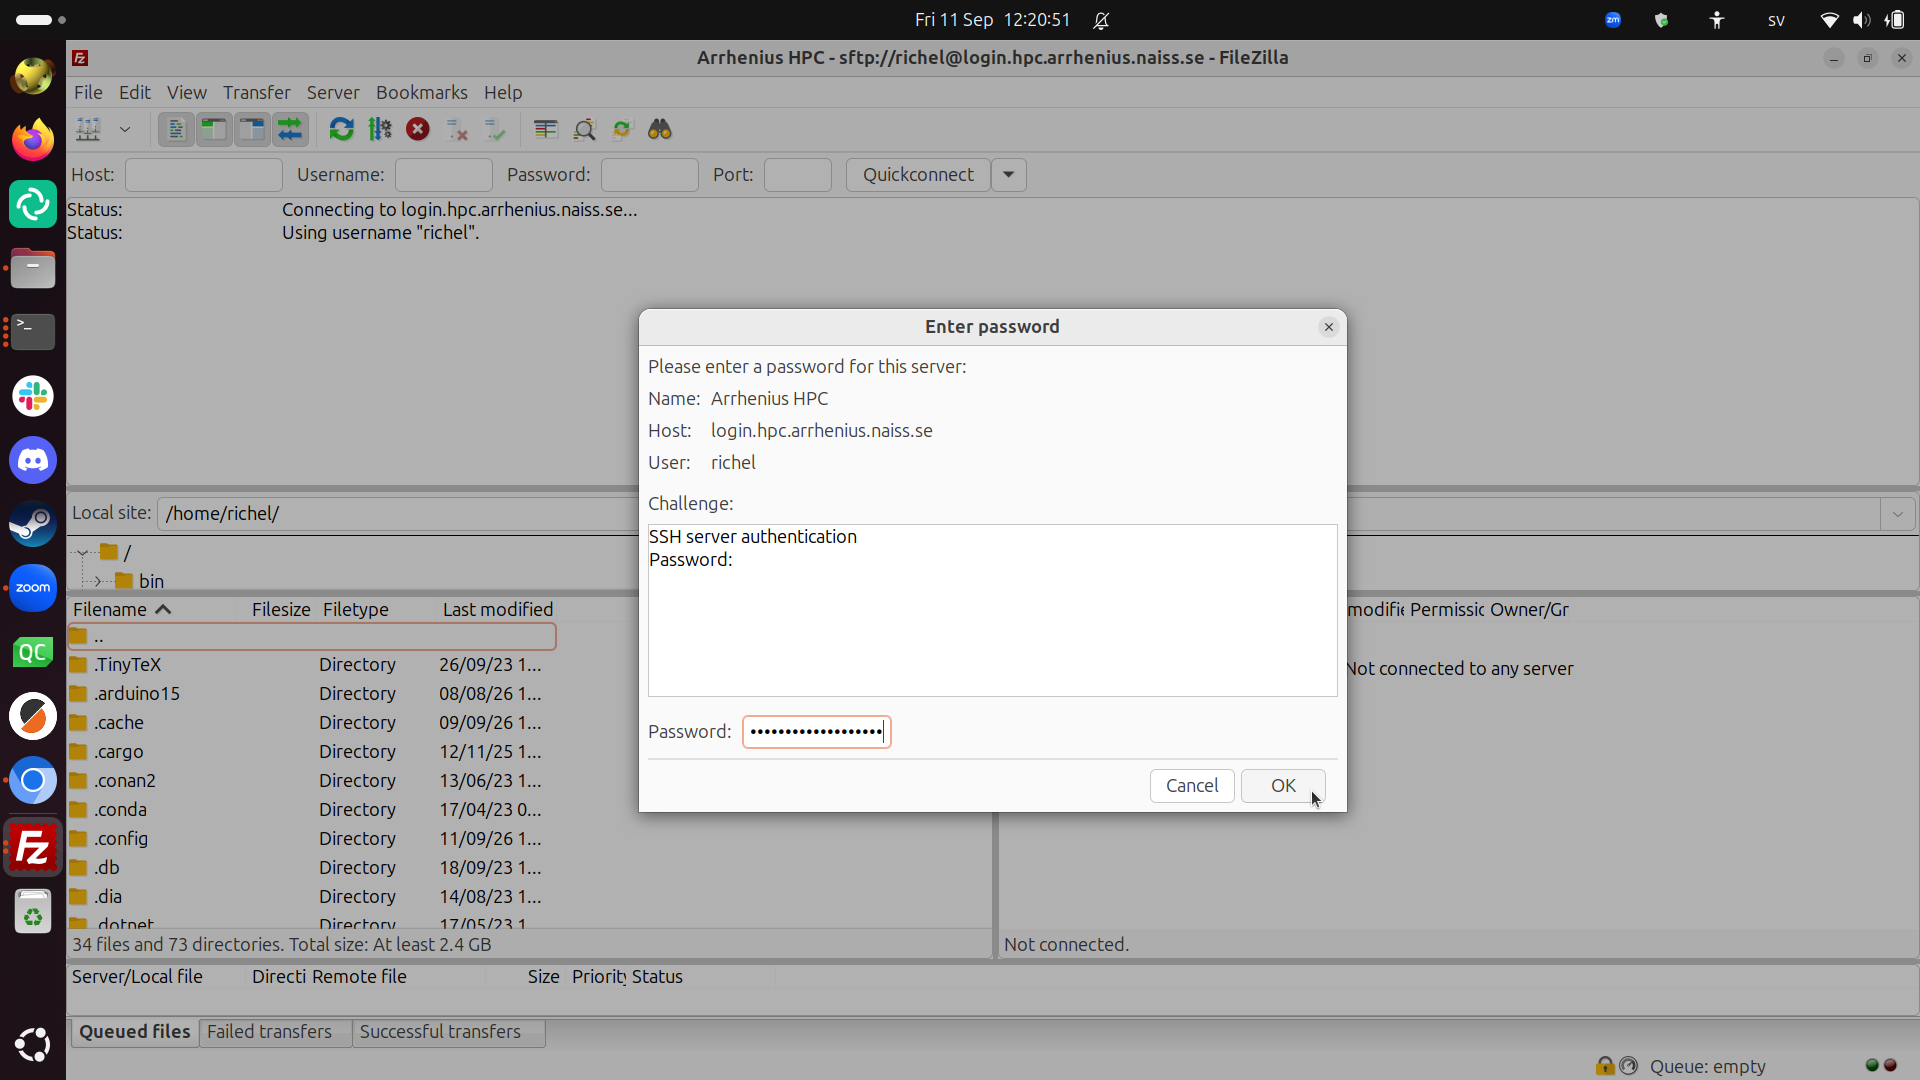Open the directory listing filters dialog
1920x1080 pixels.
[x=546, y=130]
